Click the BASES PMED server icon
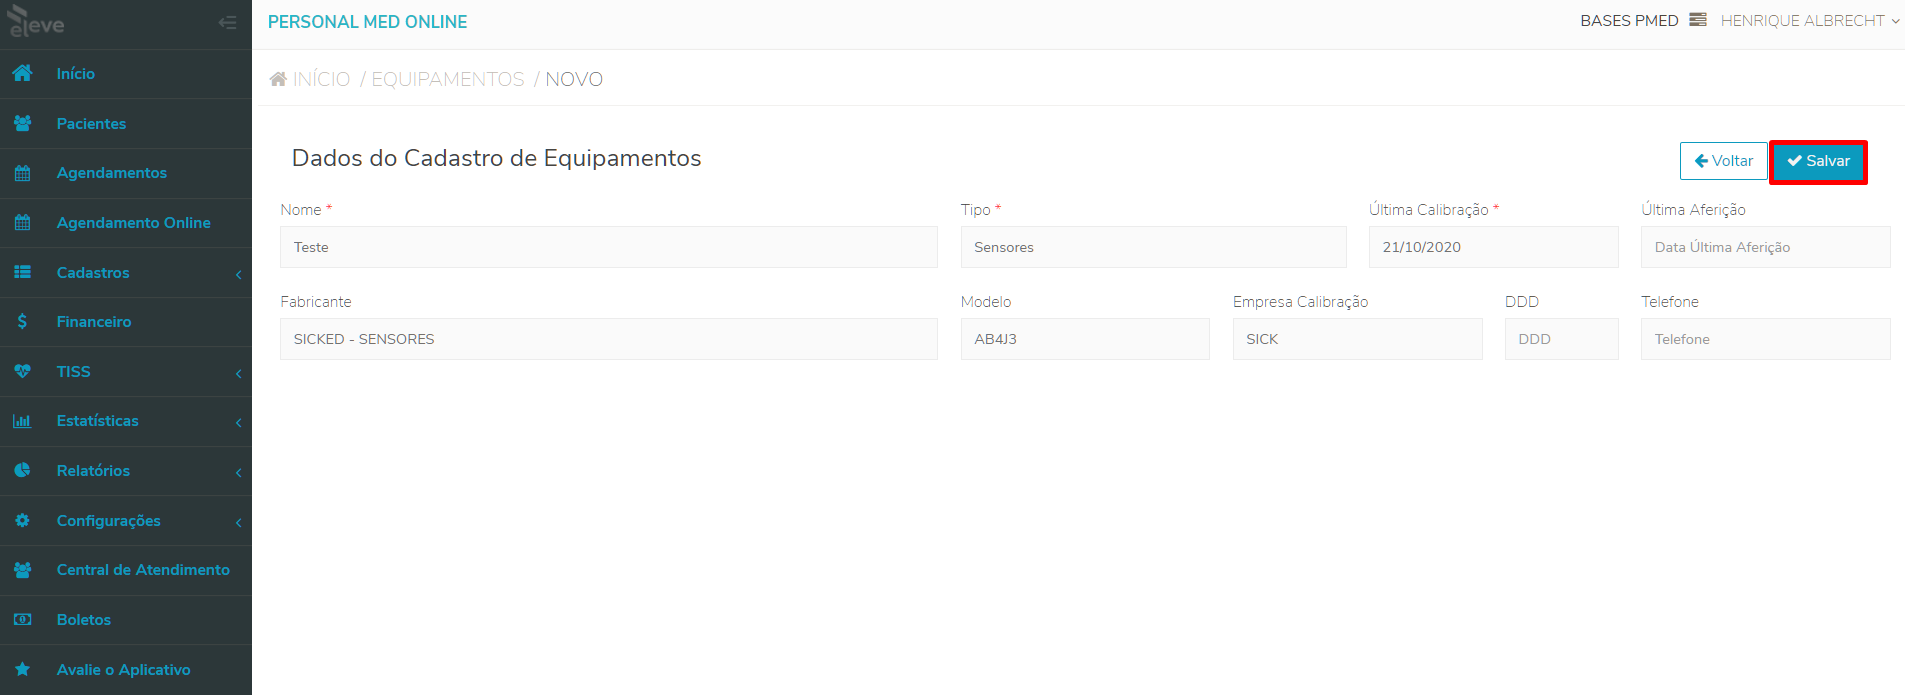1905x695 pixels. pyautogui.click(x=1698, y=20)
